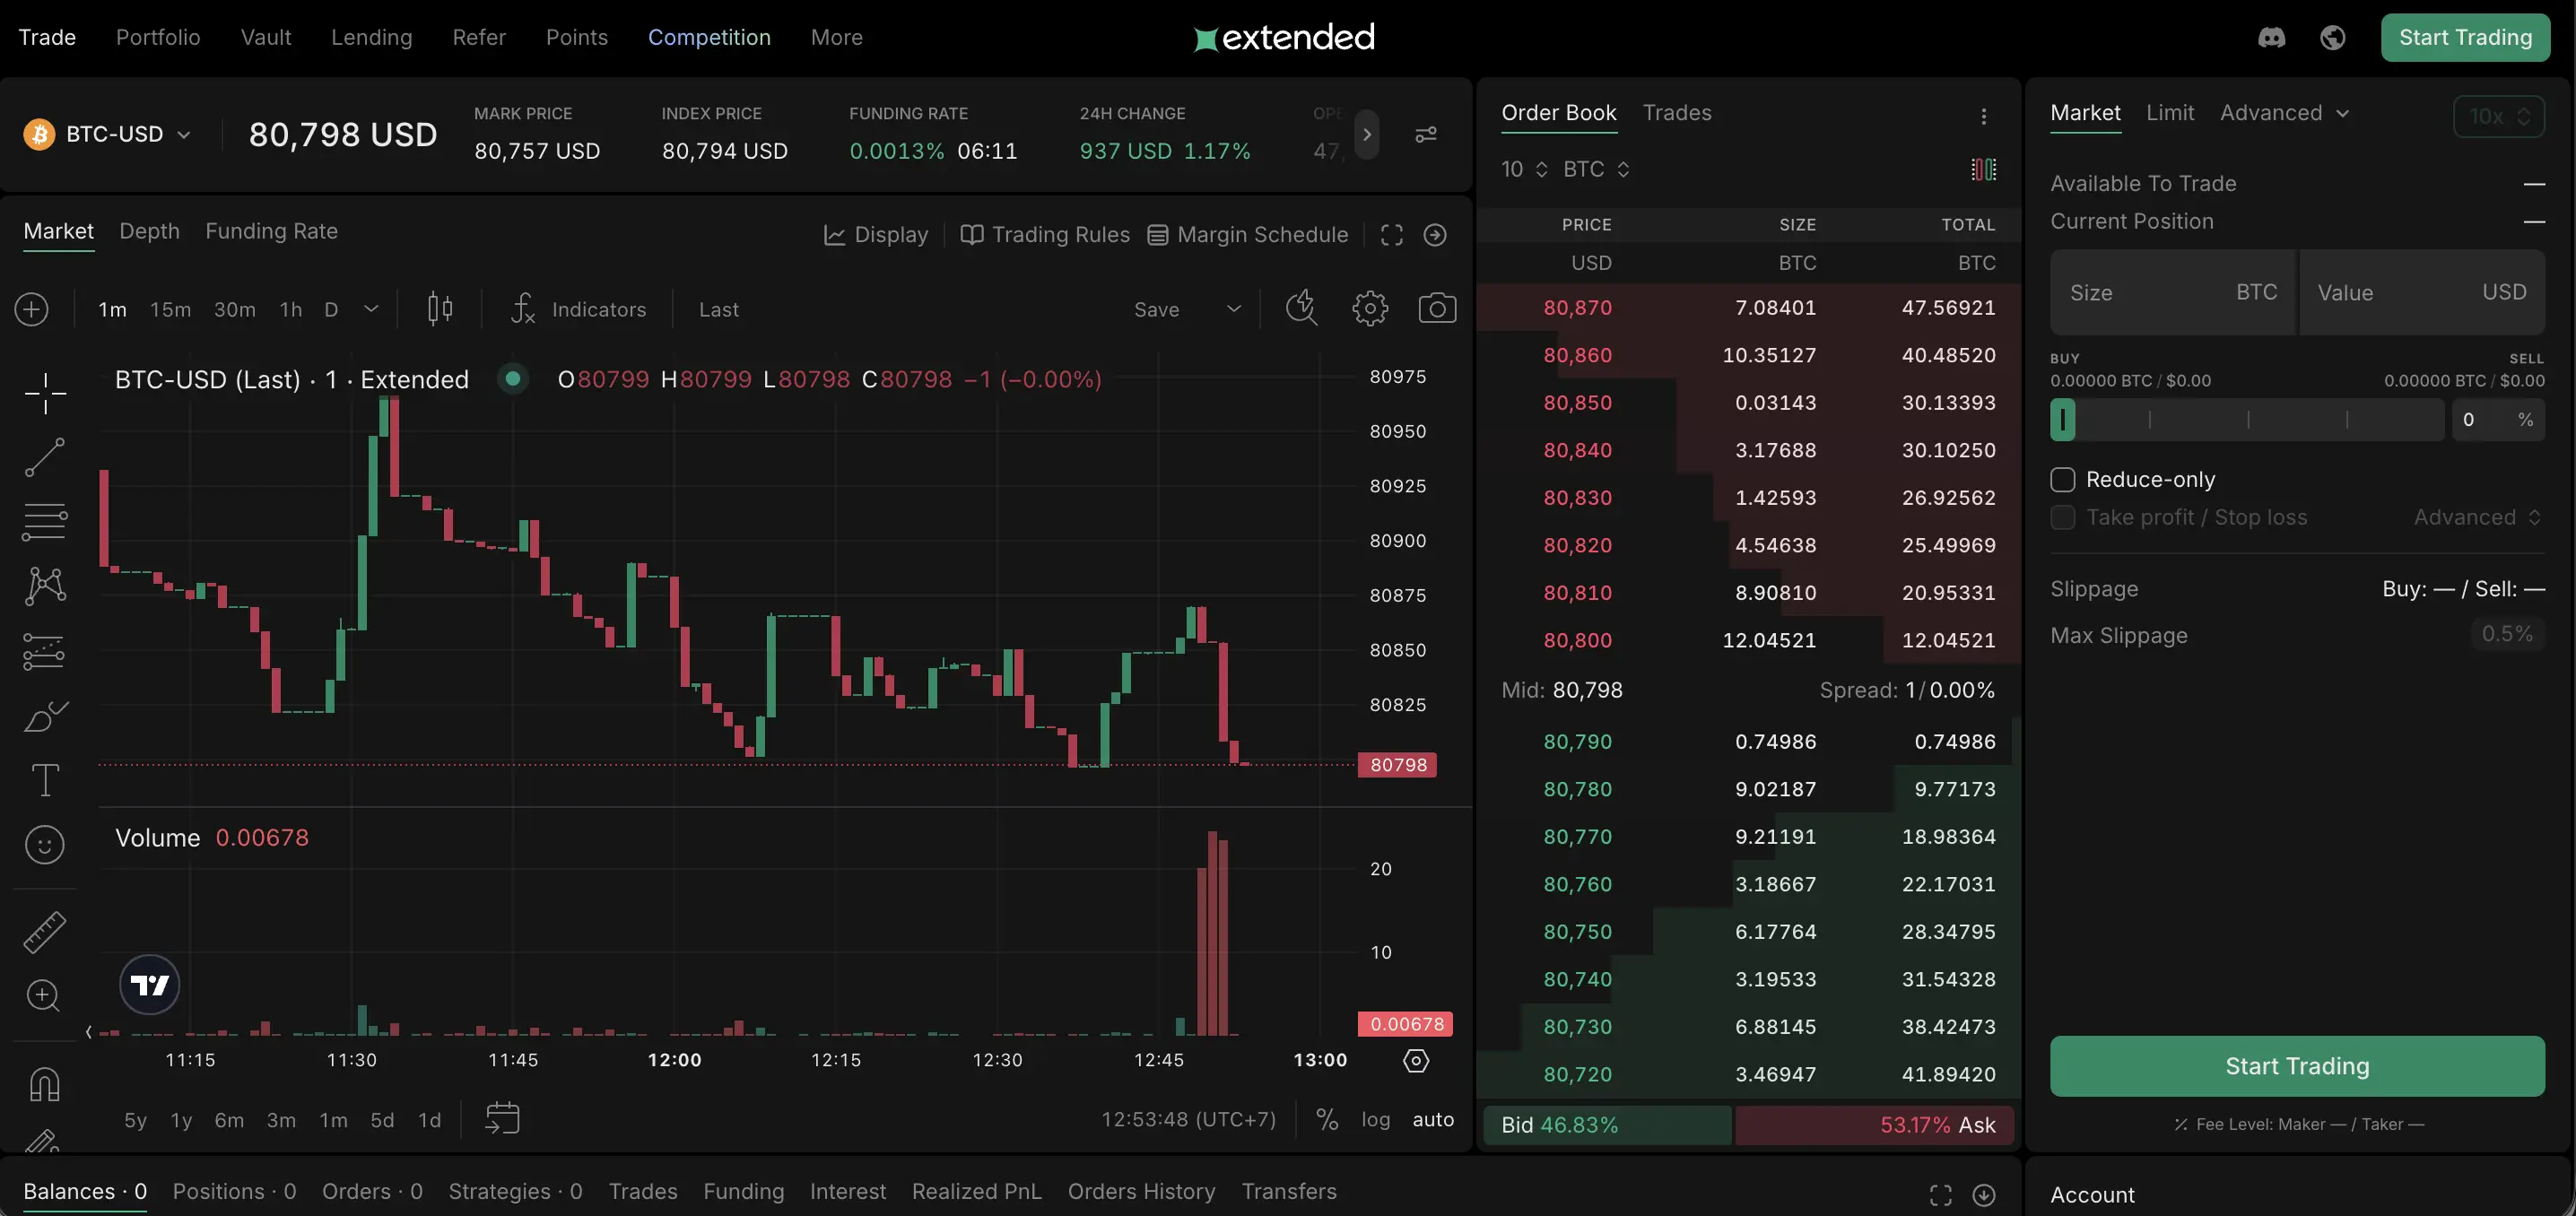
Task: Select the zoom in tool
Action: pos(43,995)
